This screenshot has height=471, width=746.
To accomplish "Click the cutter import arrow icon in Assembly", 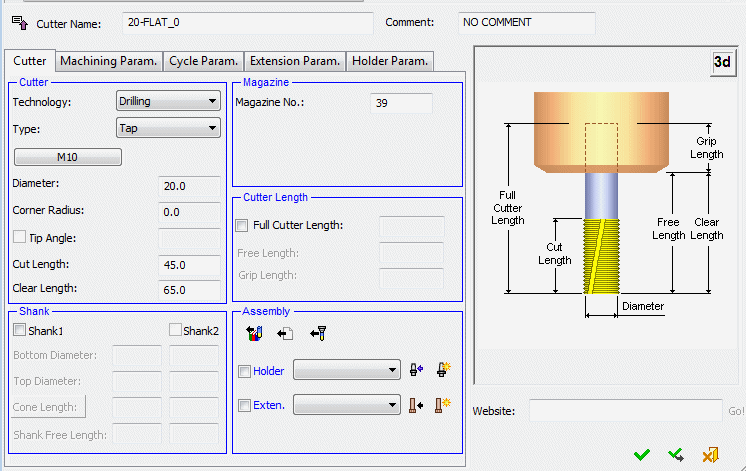I will [319, 333].
